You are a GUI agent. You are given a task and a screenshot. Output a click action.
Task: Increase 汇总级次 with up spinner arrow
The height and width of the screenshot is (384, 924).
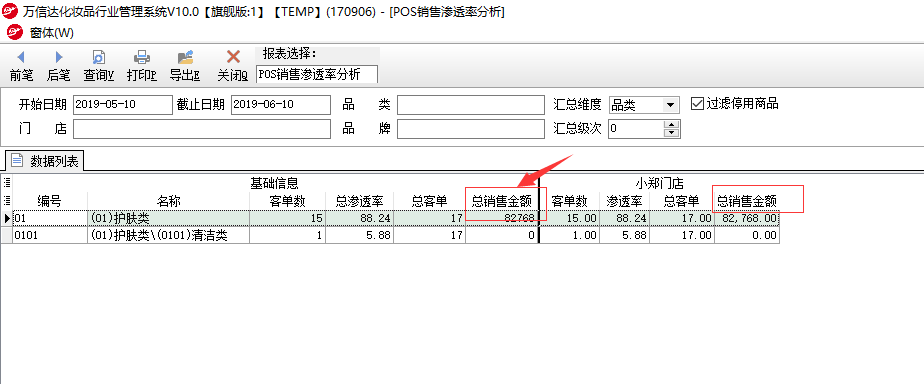[x=672, y=124]
